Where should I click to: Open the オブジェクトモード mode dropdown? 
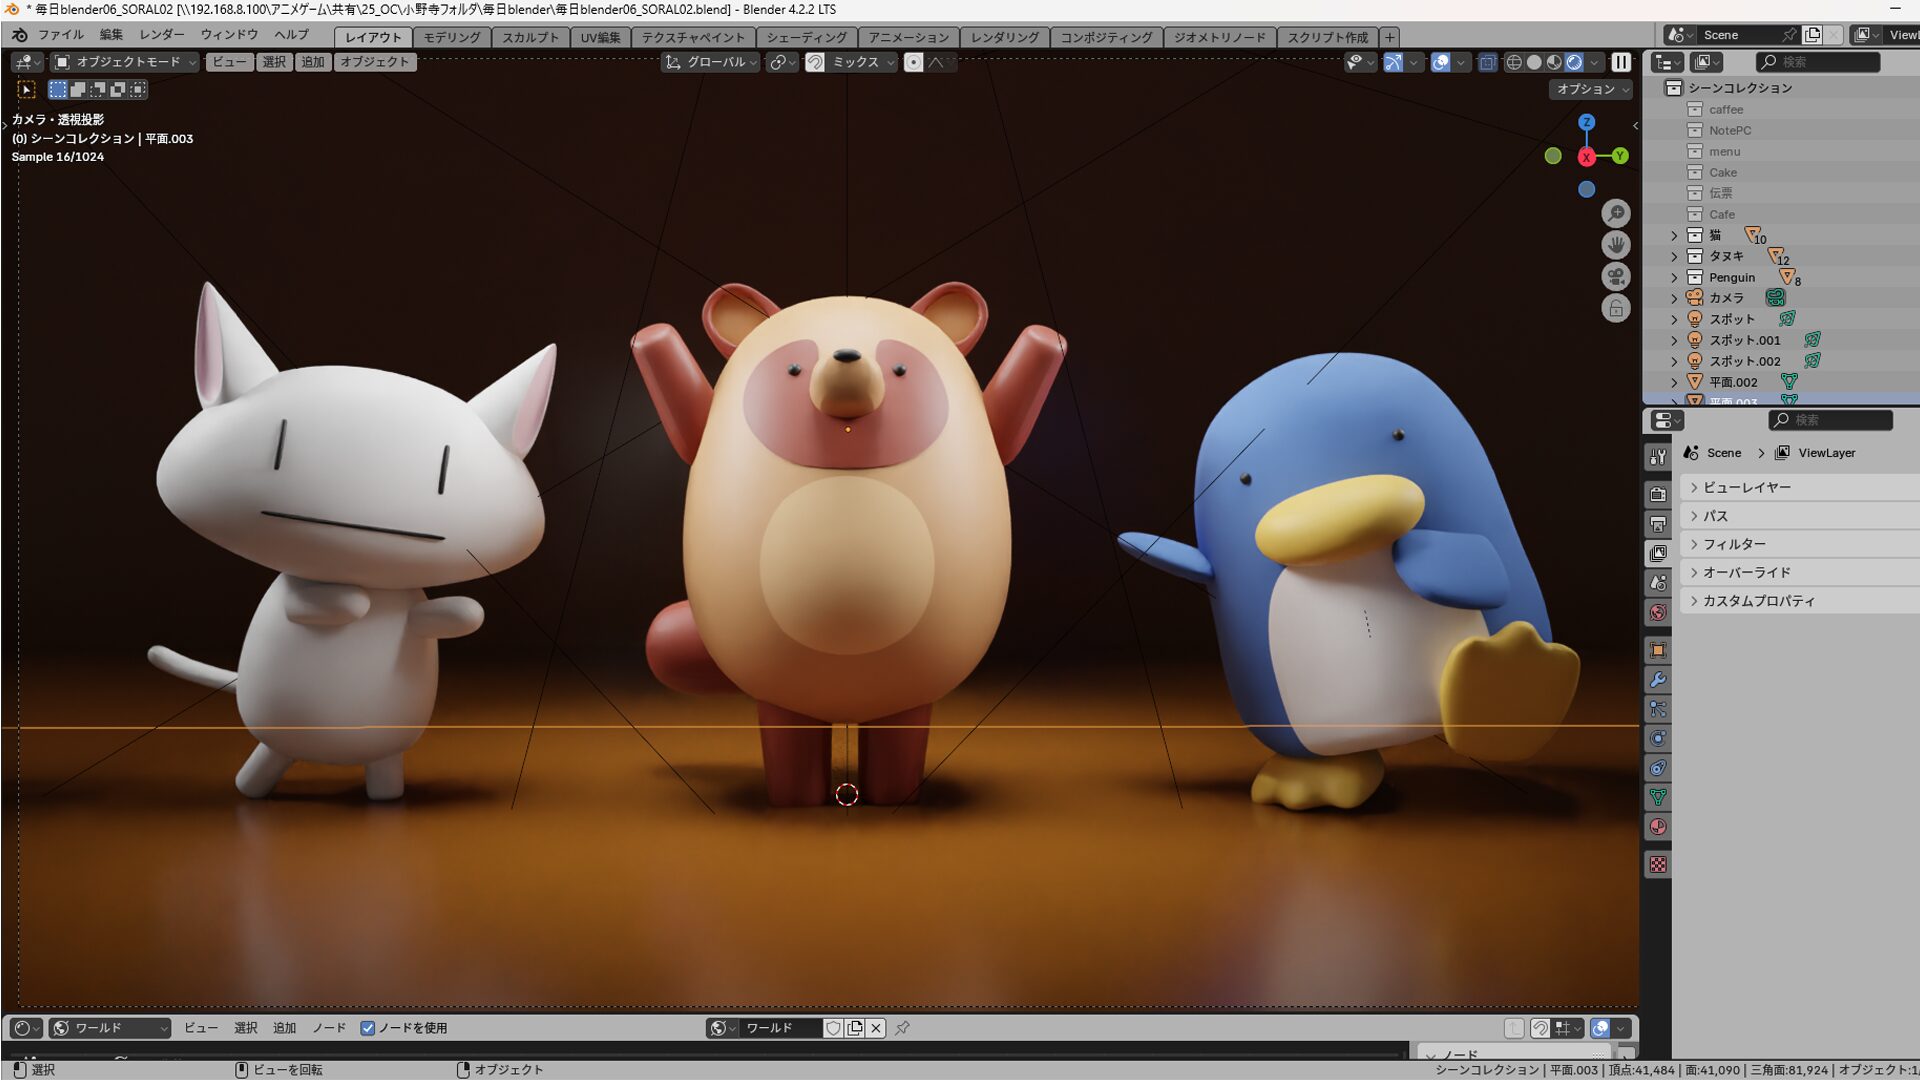pyautogui.click(x=125, y=62)
